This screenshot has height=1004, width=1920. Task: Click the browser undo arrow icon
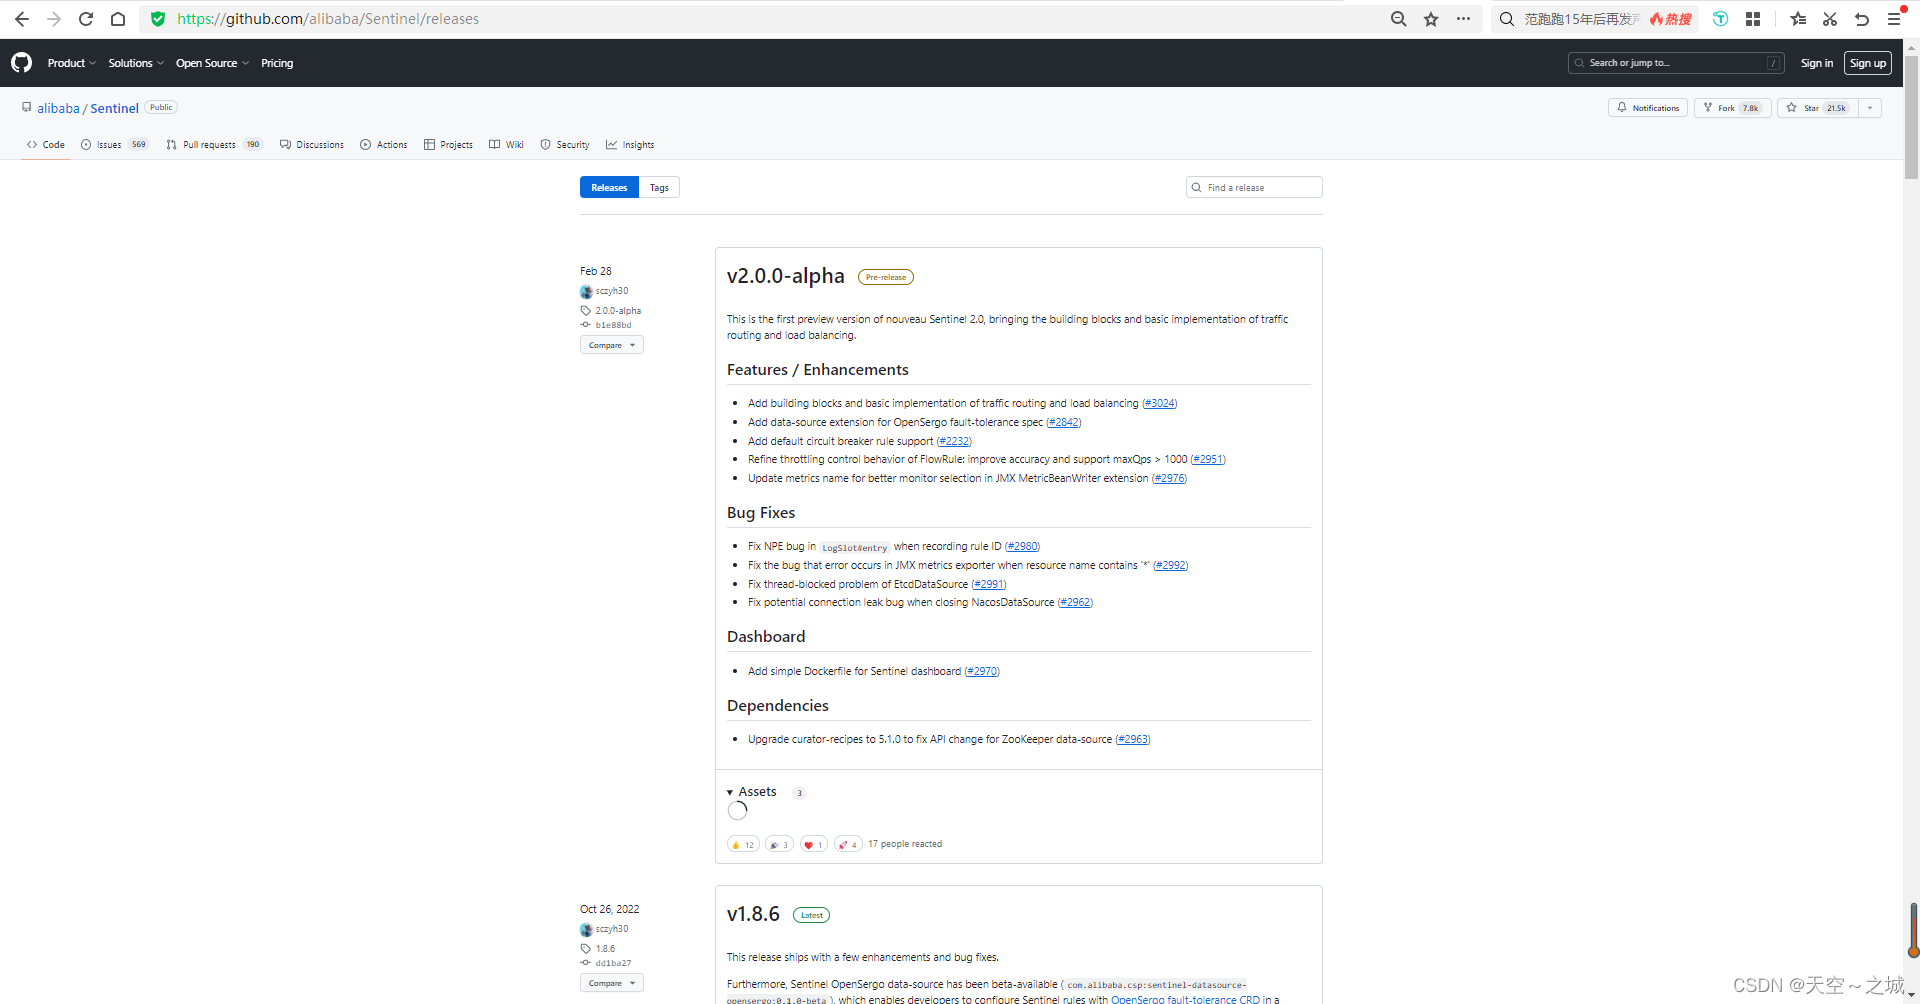1862,19
